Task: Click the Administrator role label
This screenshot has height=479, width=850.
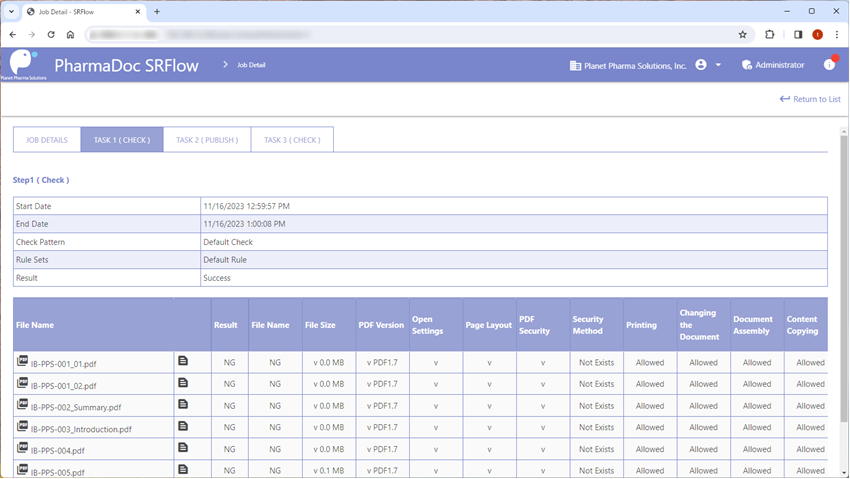Action: tap(780, 65)
